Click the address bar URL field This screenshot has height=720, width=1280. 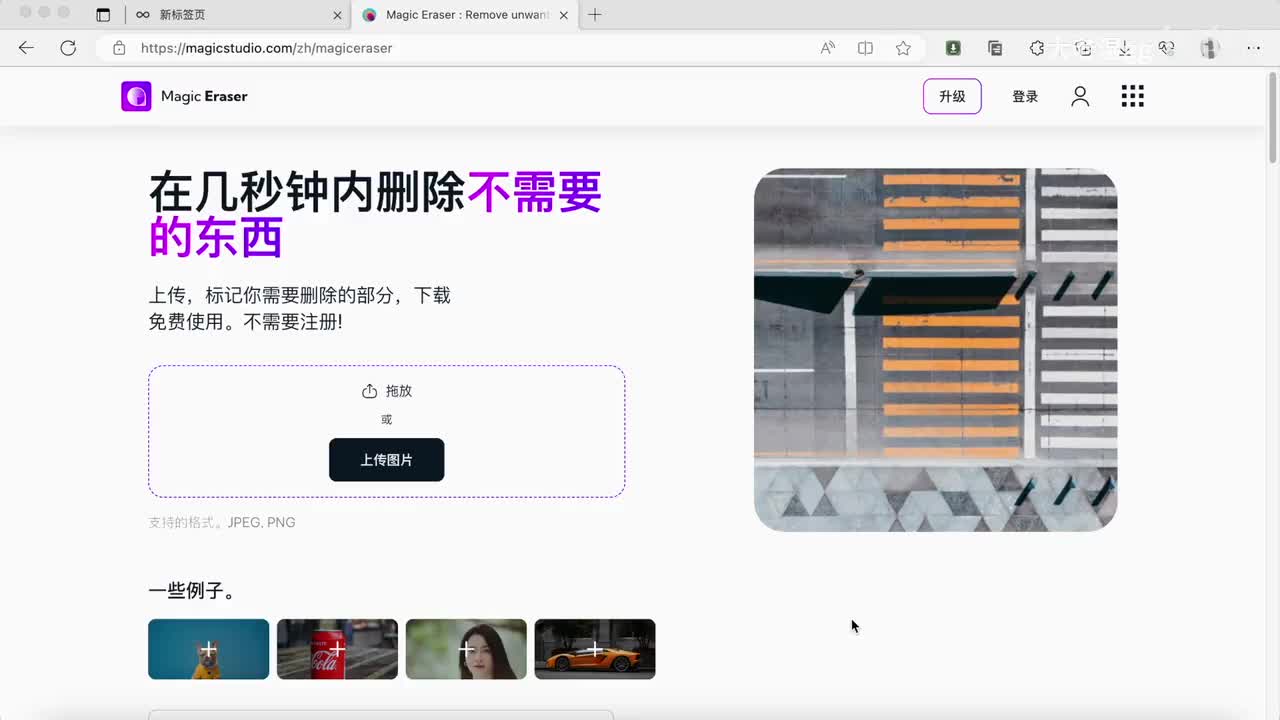pyautogui.click(x=450, y=48)
